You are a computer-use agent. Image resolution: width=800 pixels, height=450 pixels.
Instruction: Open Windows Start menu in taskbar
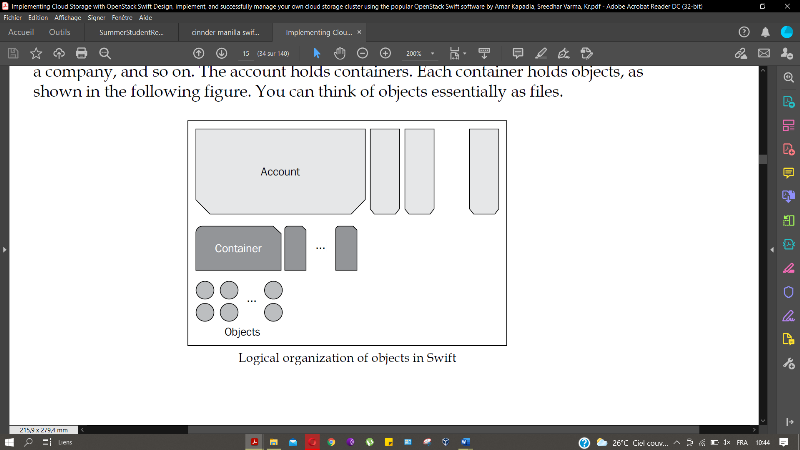tap(10, 441)
